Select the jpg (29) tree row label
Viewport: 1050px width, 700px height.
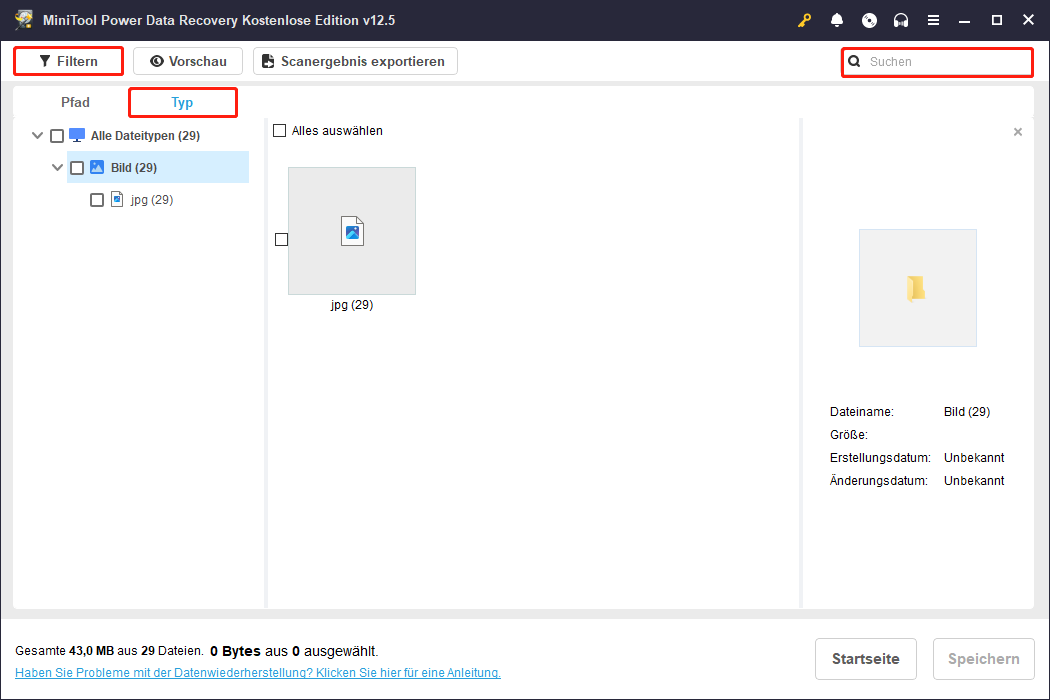[152, 200]
